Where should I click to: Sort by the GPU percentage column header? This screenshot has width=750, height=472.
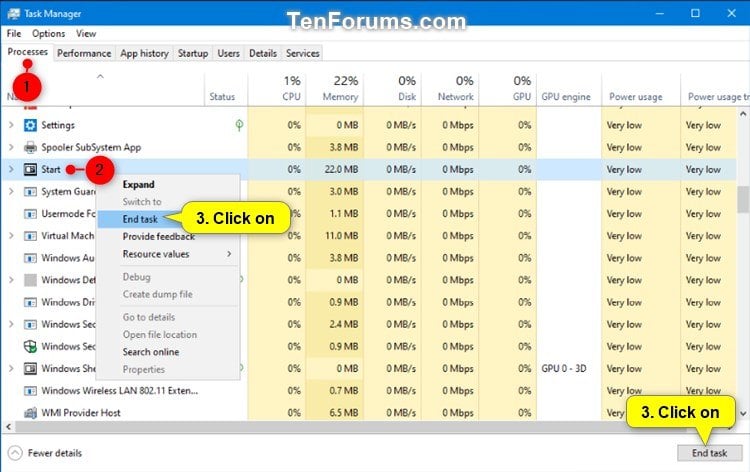pyautogui.click(x=507, y=88)
